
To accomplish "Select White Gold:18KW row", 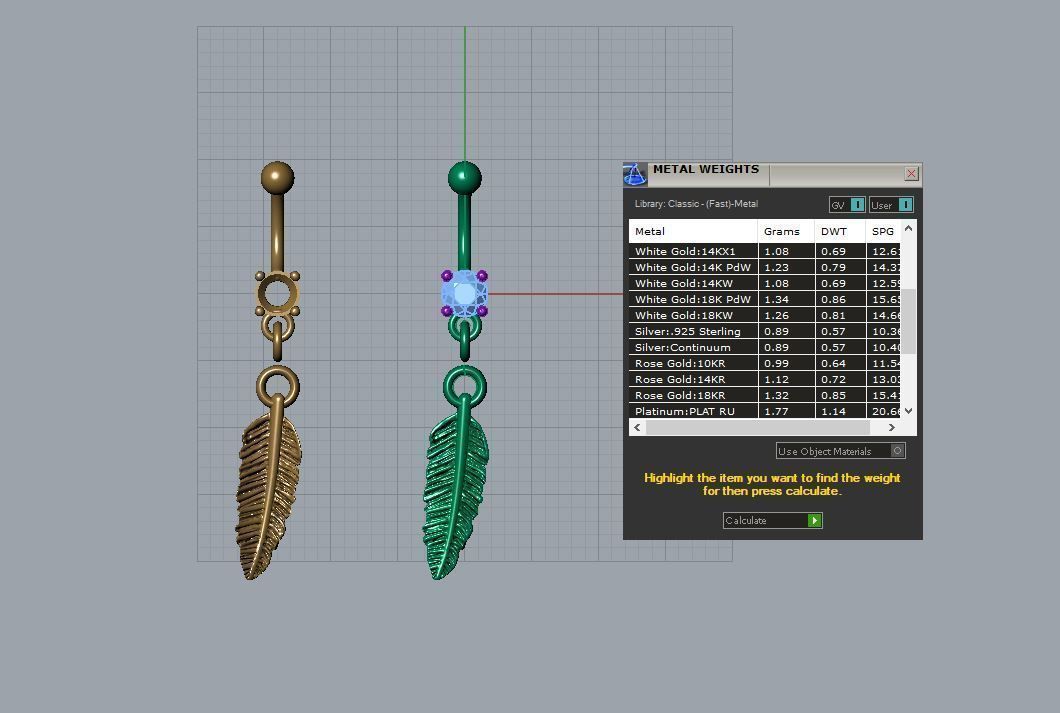I will (x=765, y=315).
